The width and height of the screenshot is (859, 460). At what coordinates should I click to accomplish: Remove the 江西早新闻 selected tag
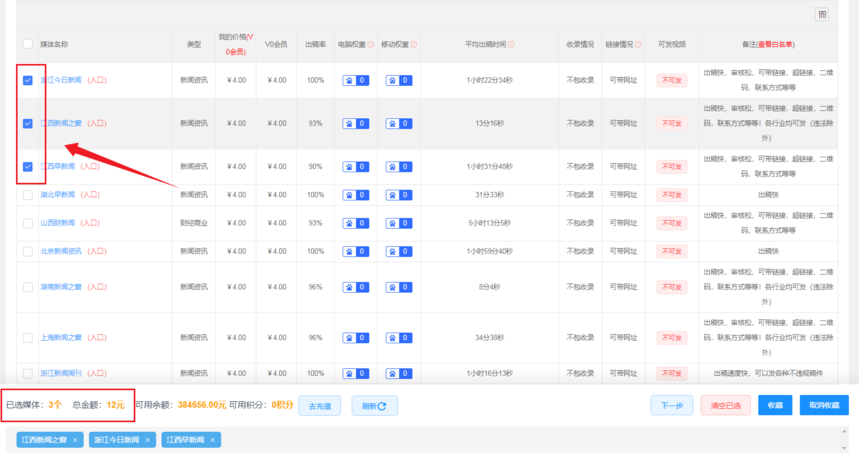tap(213, 440)
